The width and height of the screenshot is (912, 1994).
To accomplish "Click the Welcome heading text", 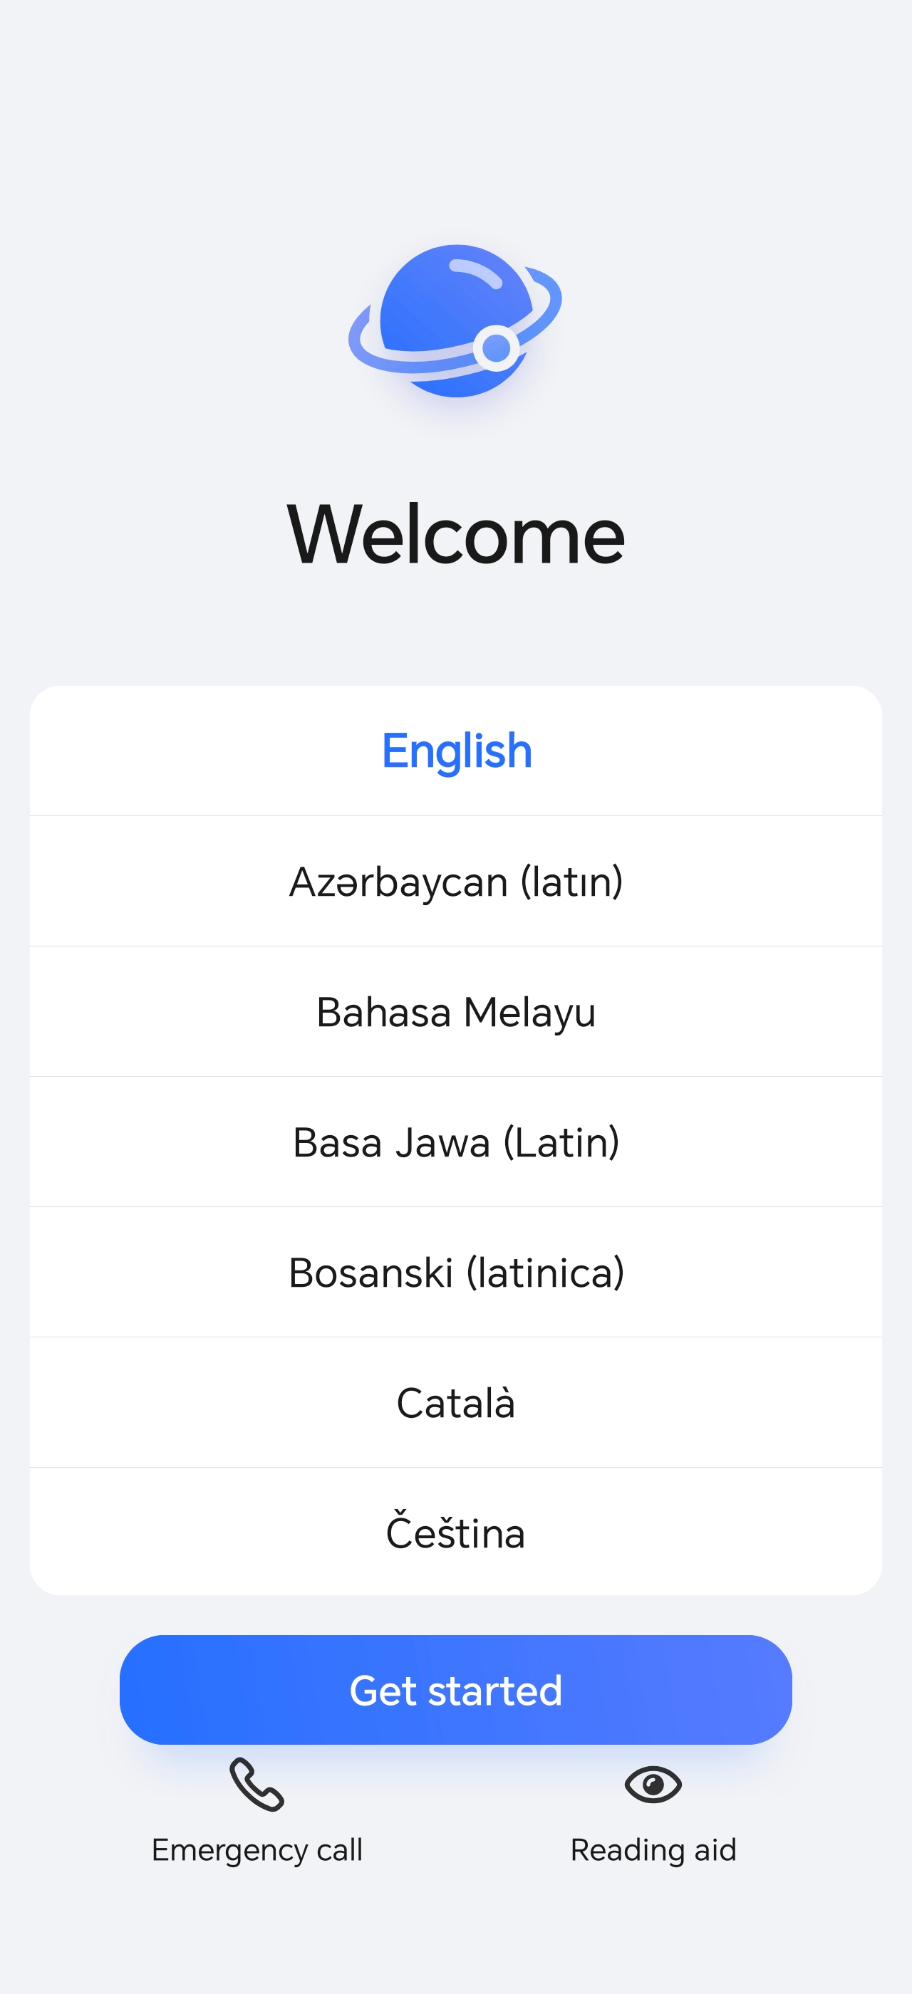I will 456,535.
